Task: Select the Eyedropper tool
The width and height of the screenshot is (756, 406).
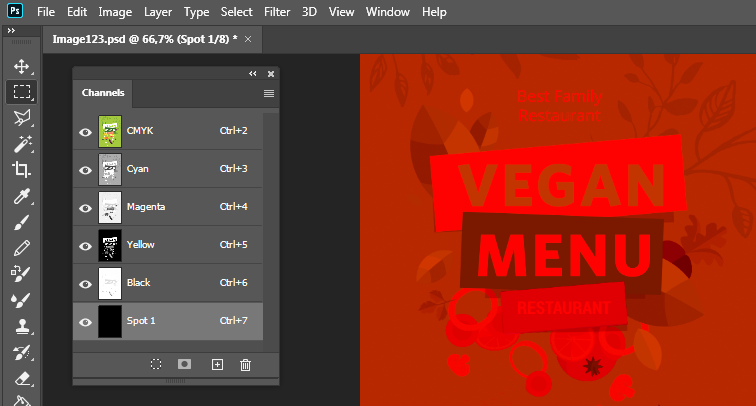Action: pos(21,196)
